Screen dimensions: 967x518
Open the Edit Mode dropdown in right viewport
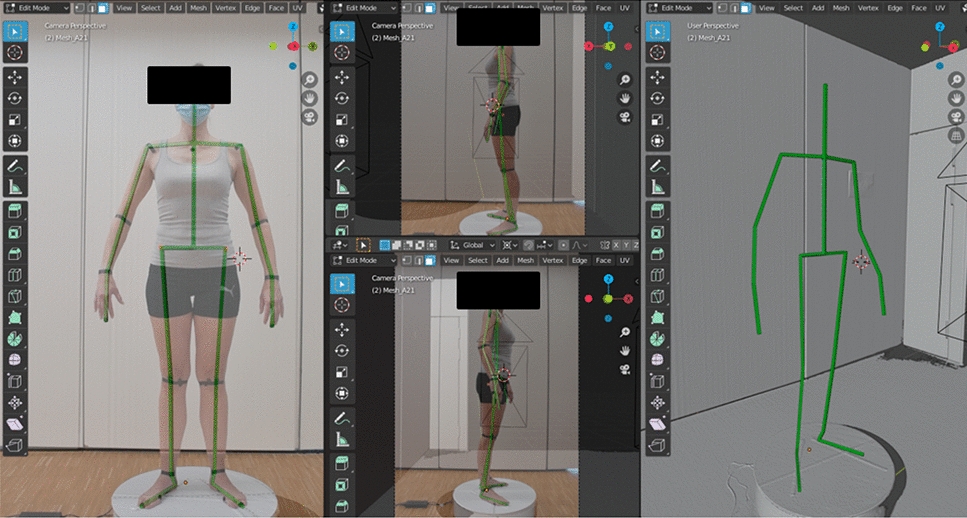[x=679, y=7]
